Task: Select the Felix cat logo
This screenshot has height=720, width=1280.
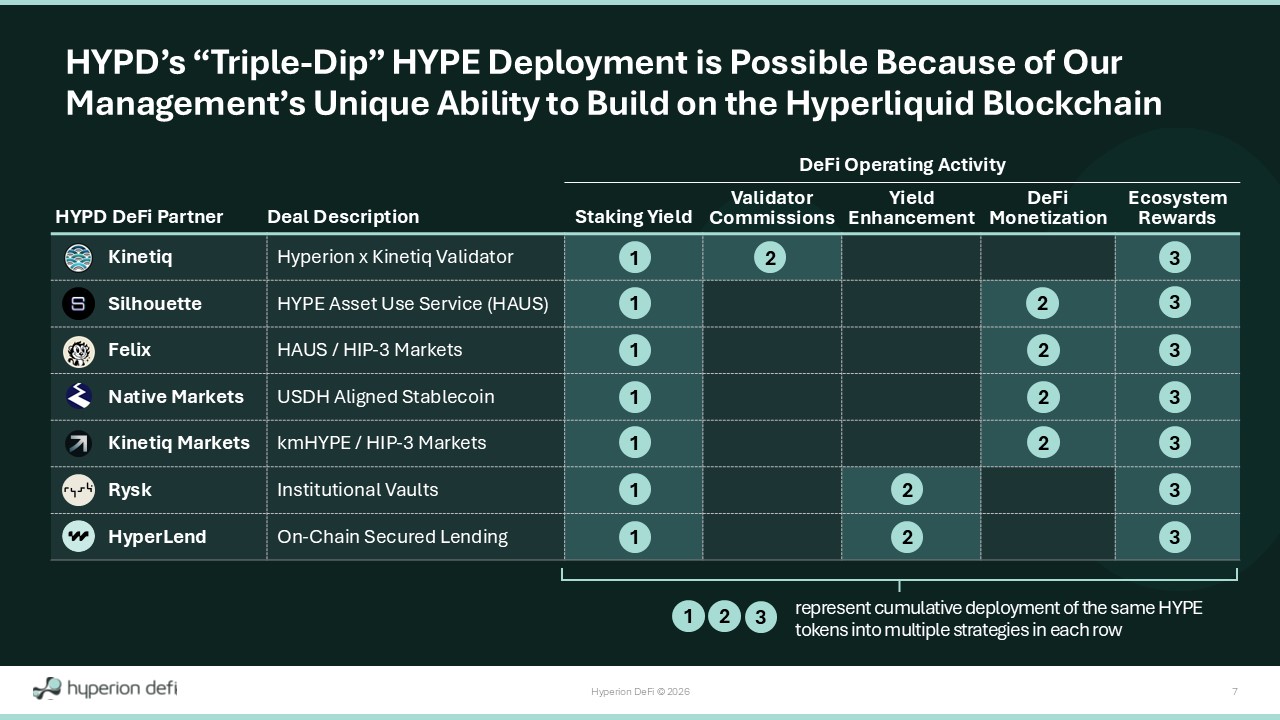Action: 79,351
